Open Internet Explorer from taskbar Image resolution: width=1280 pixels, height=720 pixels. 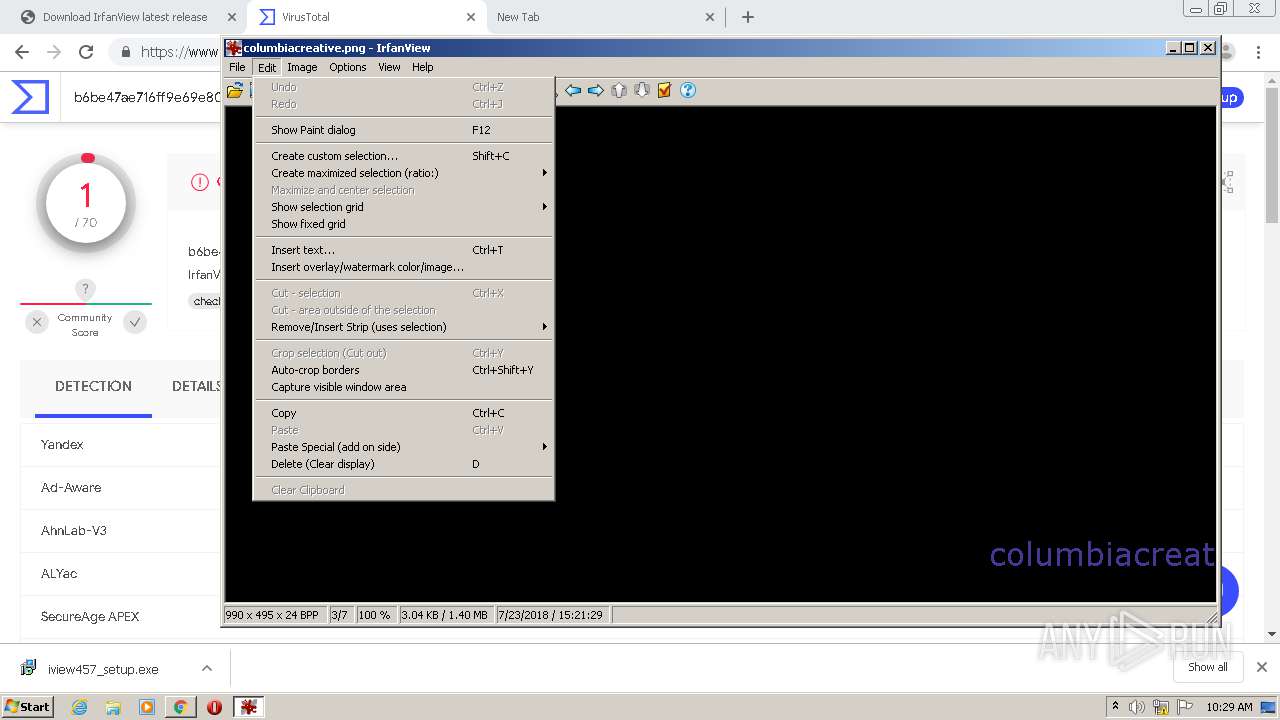80,707
